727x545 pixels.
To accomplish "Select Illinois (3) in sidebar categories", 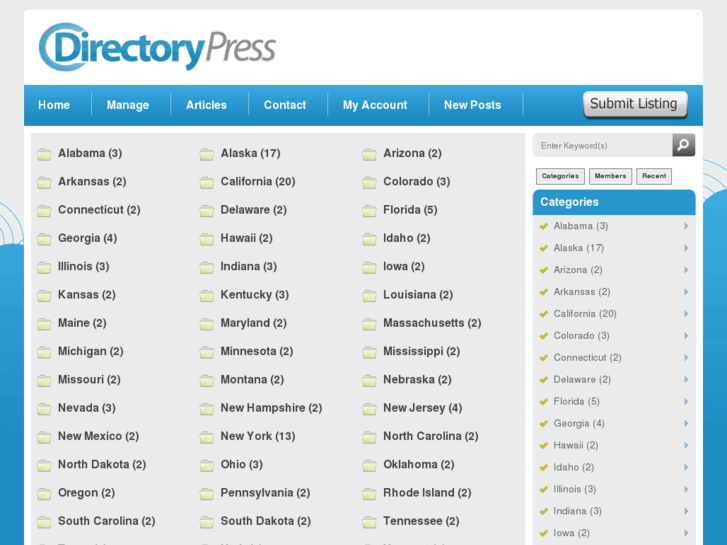I will point(574,489).
